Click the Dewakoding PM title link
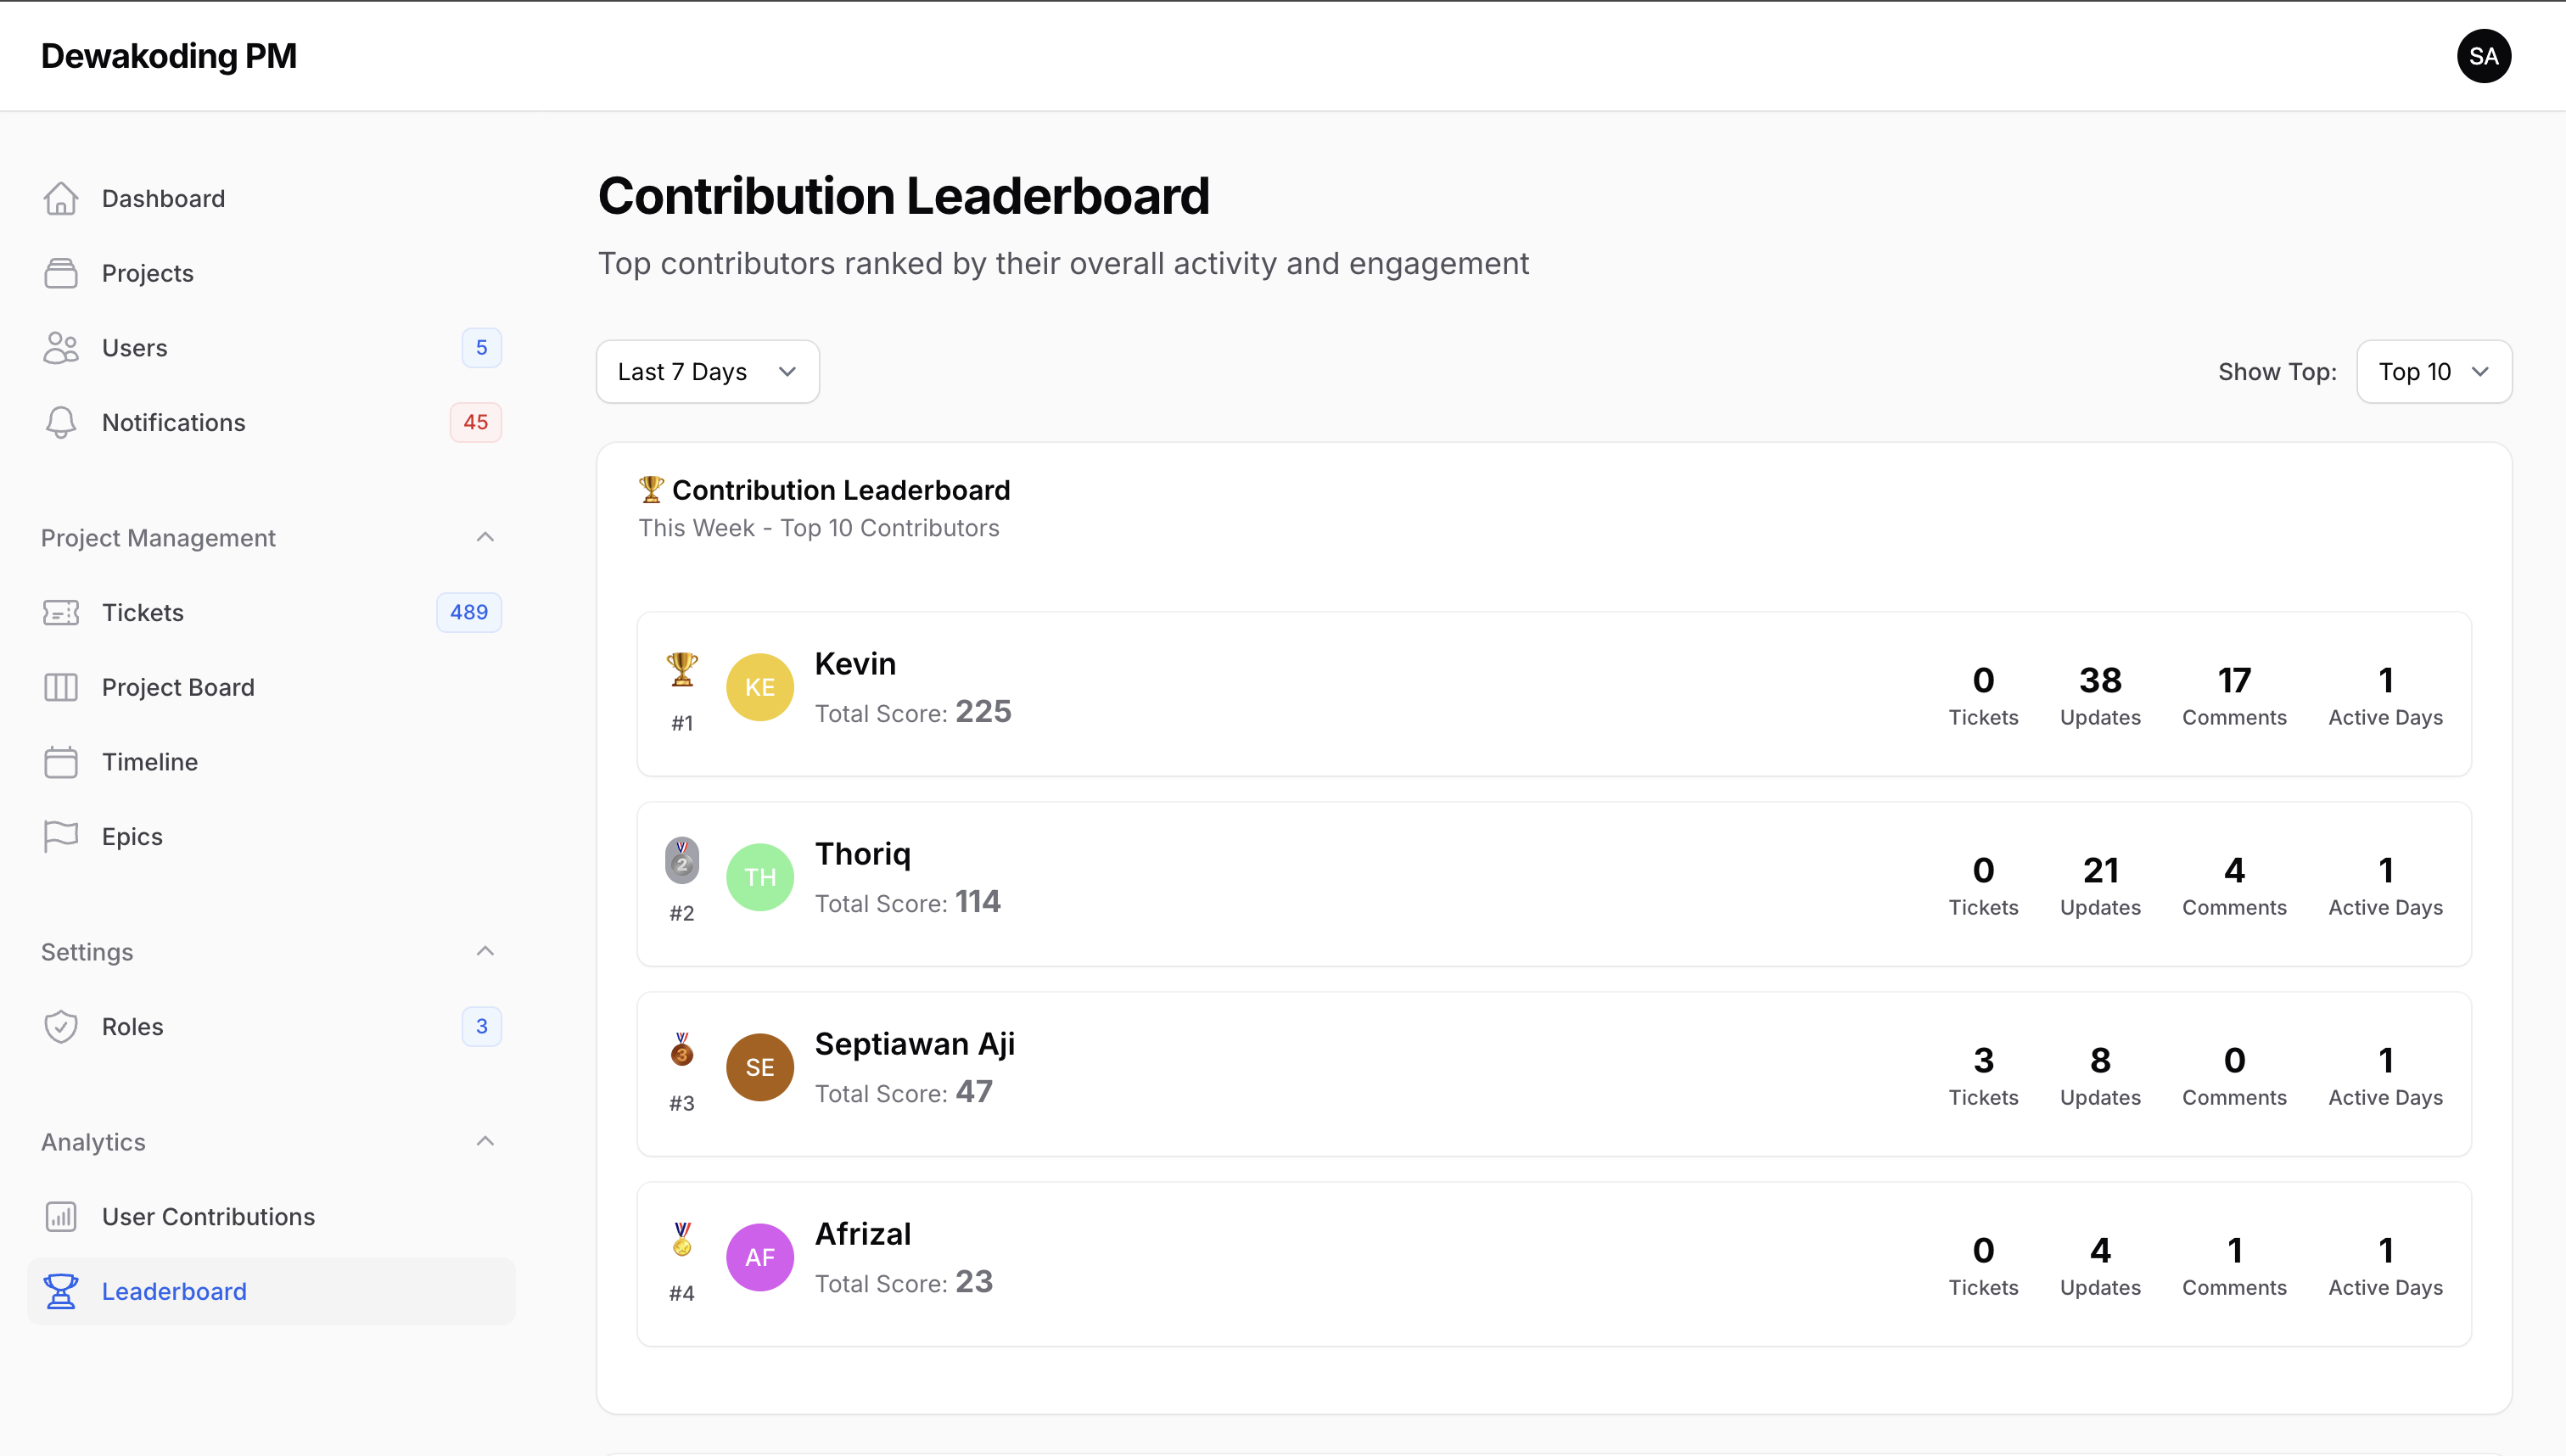Viewport: 2566px width, 1456px height. (169, 56)
